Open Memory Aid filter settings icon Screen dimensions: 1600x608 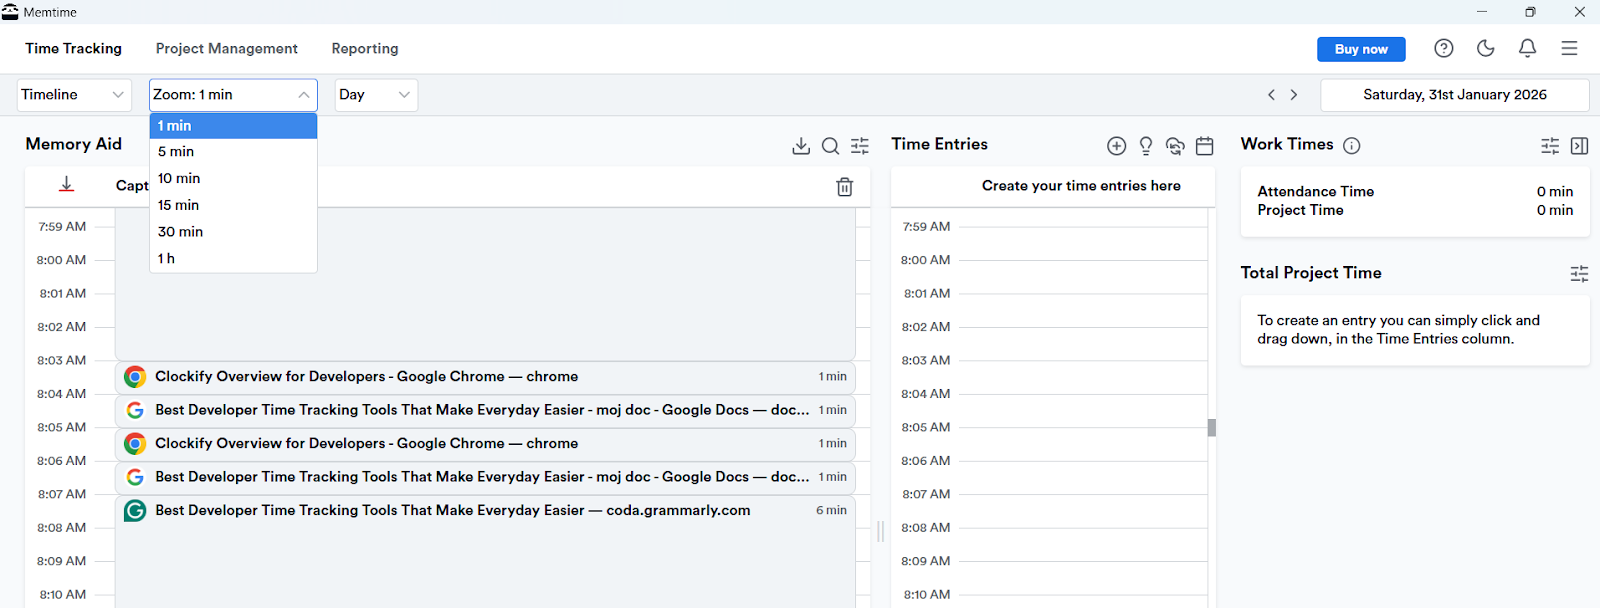[860, 146]
